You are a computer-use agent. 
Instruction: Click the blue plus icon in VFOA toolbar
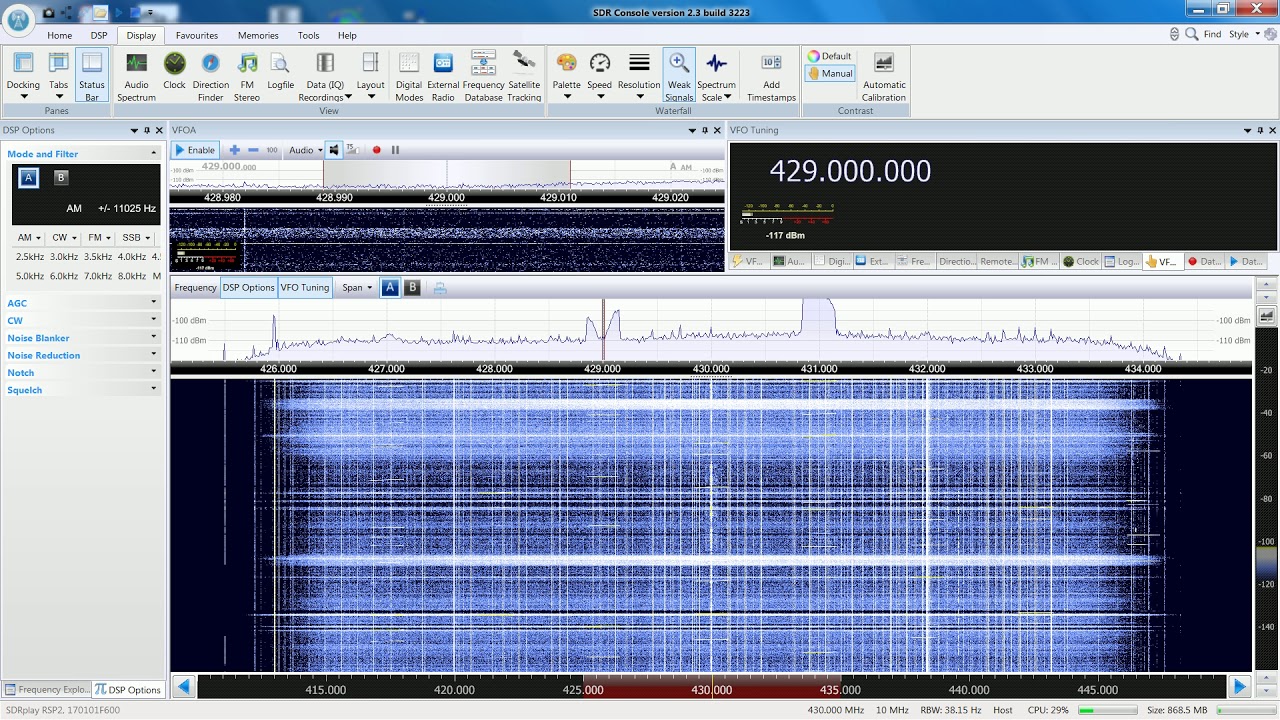pos(235,150)
